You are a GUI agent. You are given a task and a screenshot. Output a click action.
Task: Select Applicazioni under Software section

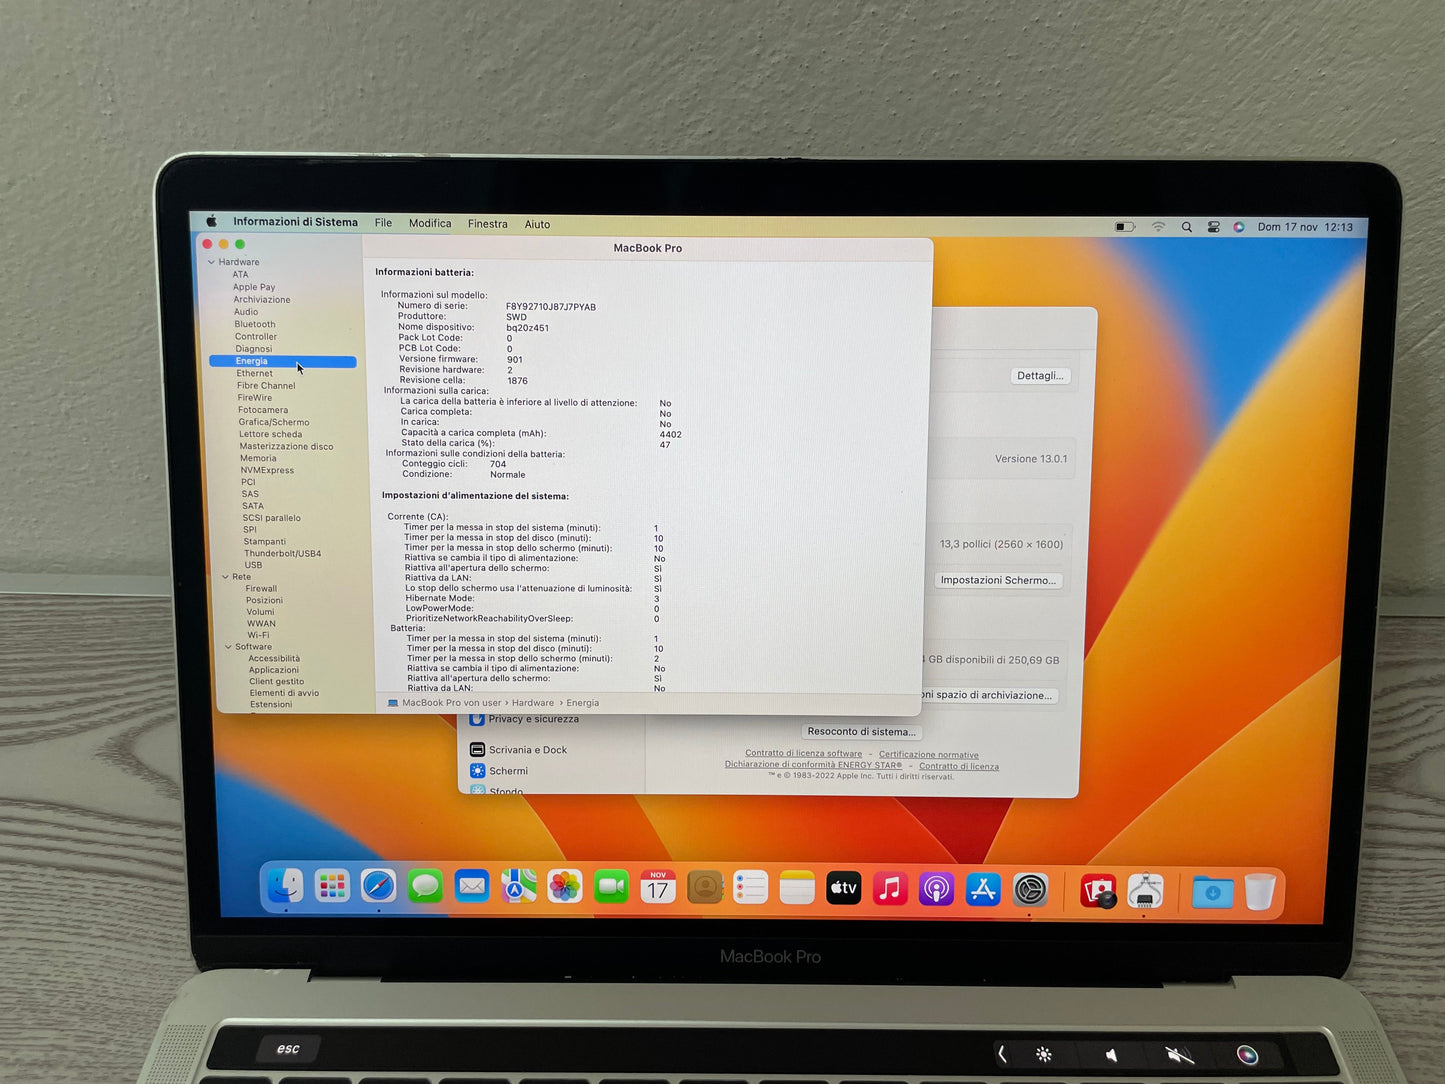coord(274,670)
